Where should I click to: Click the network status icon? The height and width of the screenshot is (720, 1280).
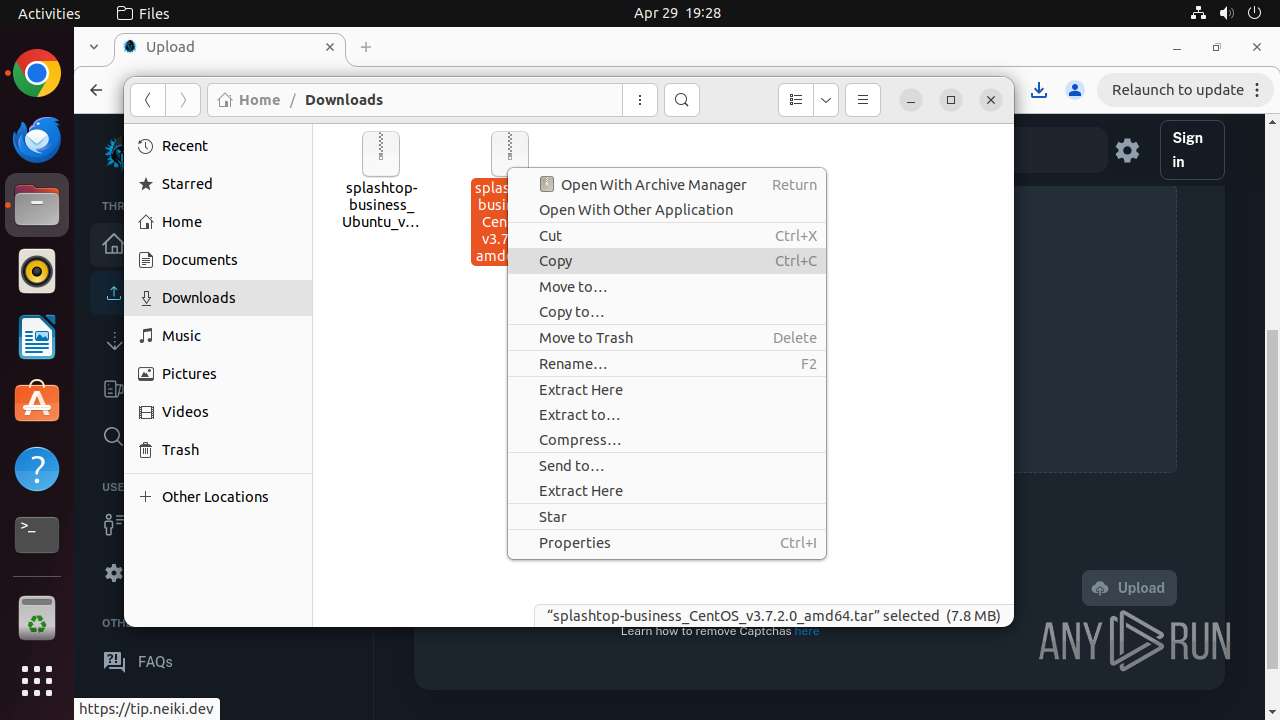coord(1199,13)
